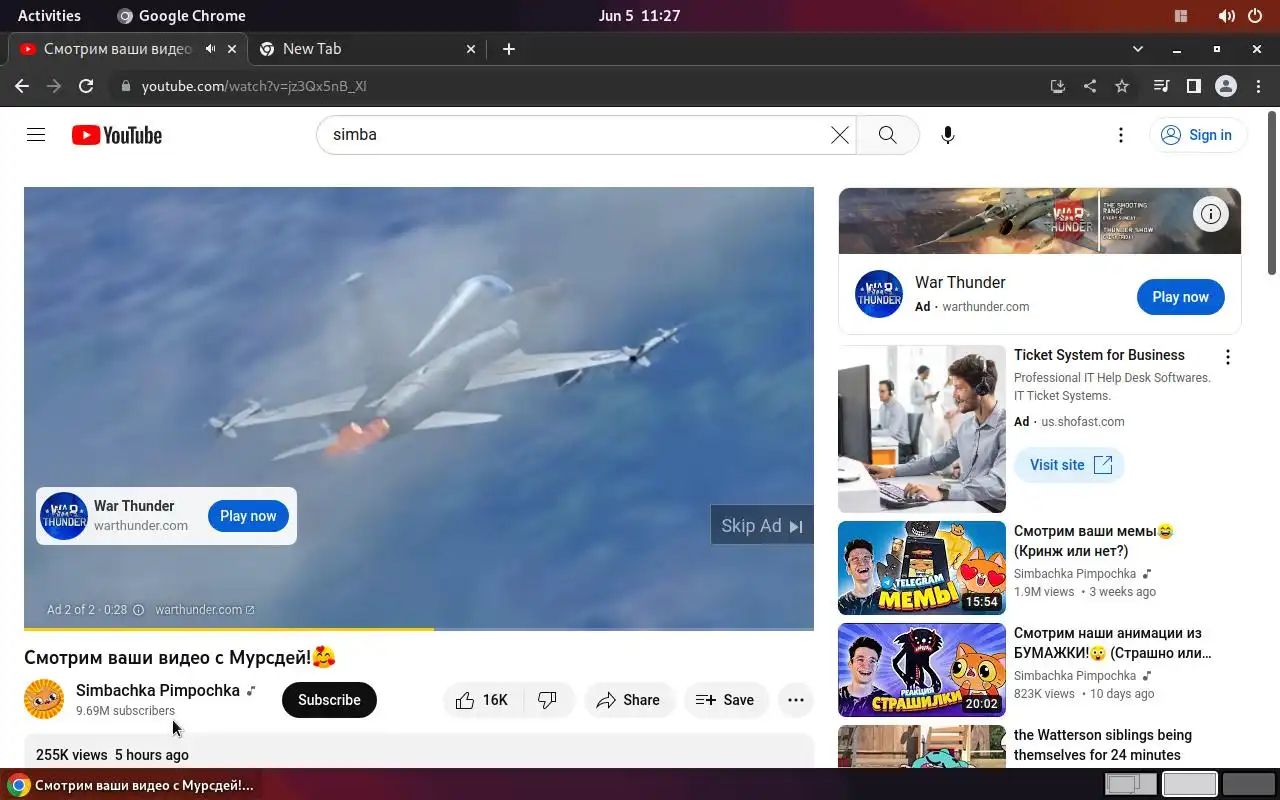The width and height of the screenshot is (1280, 800).
Task: Open Activities overview
Action: pos(49,15)
